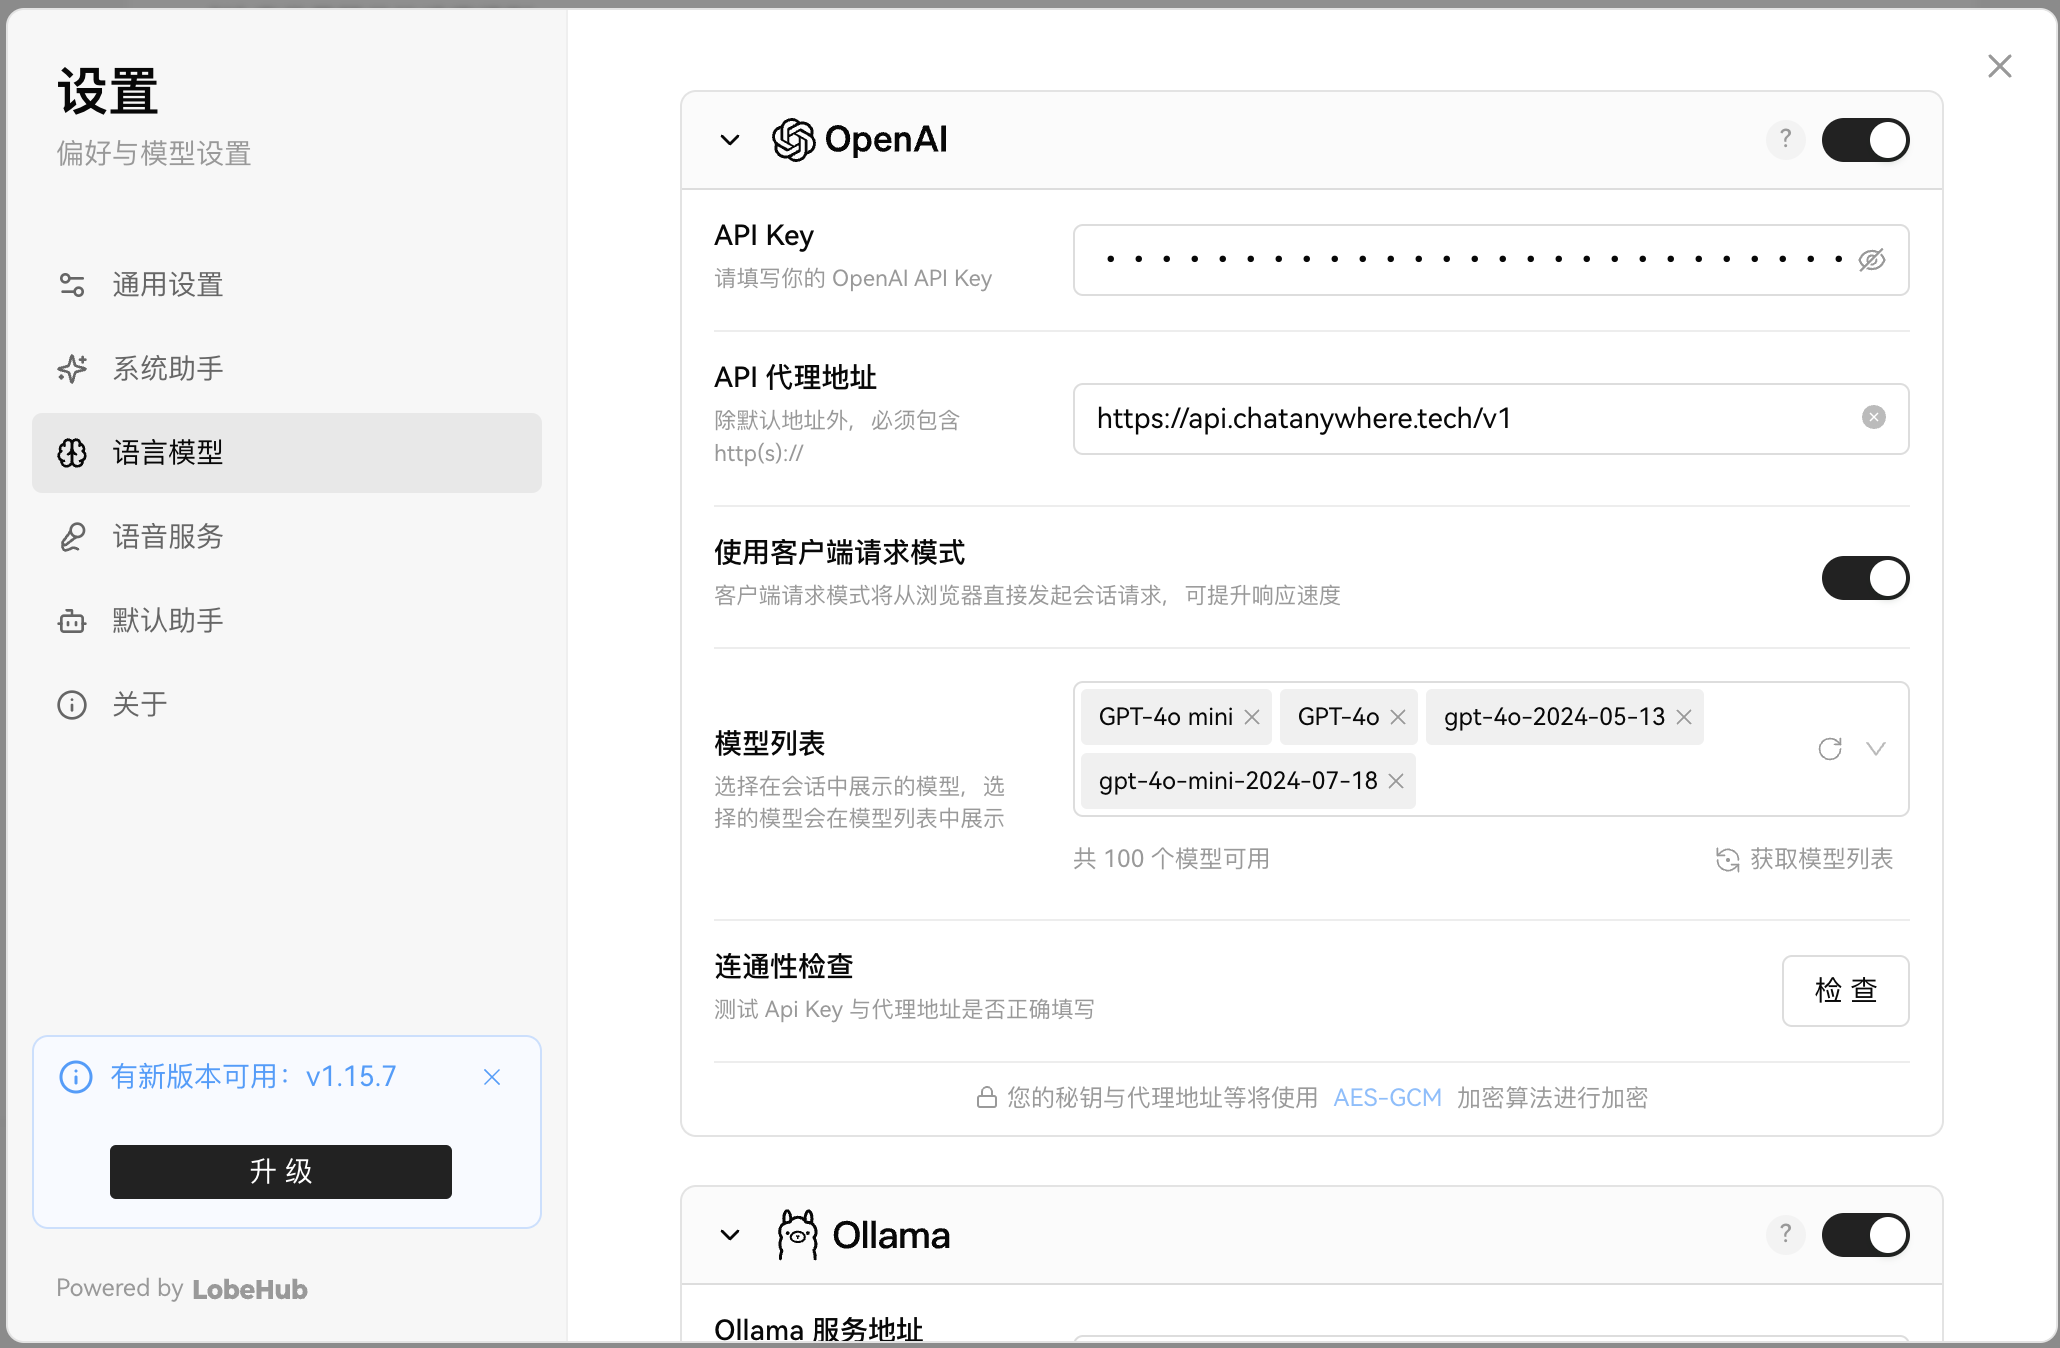The width and height of the screenshot is (2060, 1348).
Task: Dismiss the new version notice
Action: 492,1077
